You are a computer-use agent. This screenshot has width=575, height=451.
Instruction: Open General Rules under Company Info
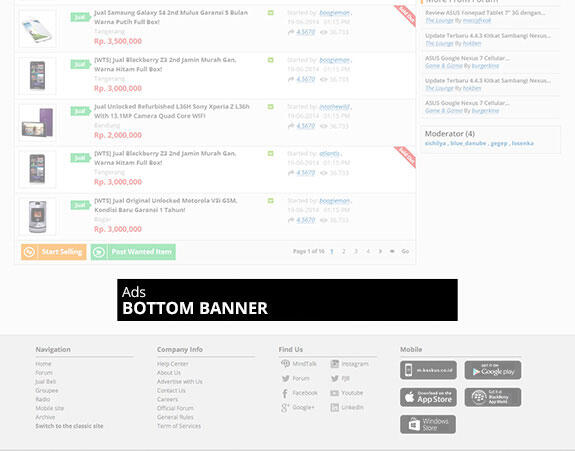click(175, 417)
